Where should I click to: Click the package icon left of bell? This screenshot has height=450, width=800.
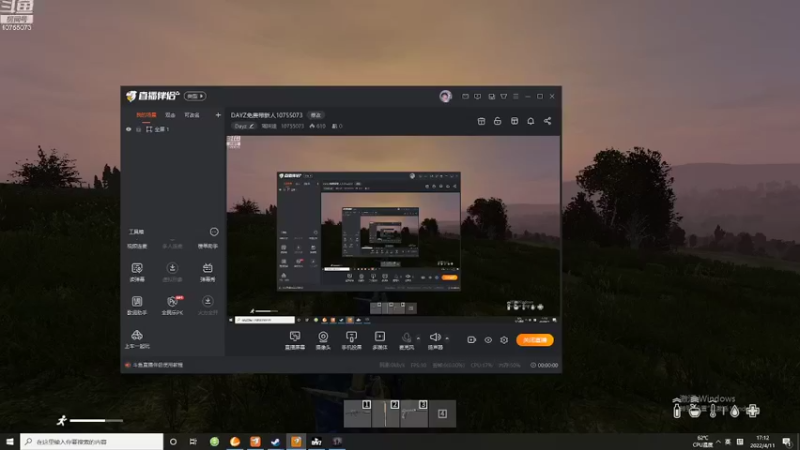(514, 121)
